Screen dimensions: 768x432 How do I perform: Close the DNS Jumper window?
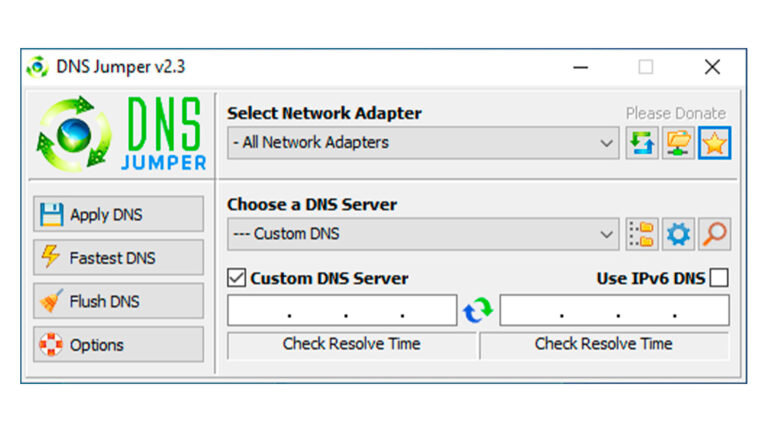[x=712, y=67]
